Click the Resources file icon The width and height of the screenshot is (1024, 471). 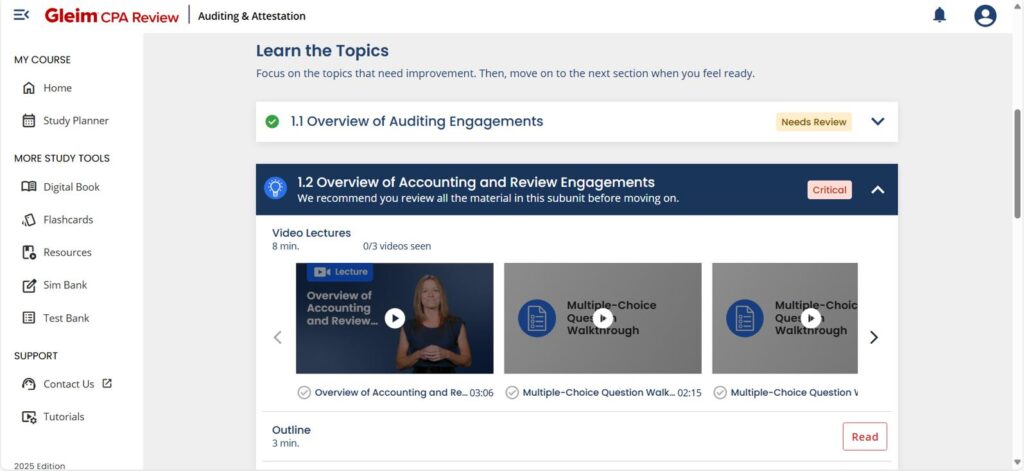pyautogui.click(x=29, y=253)
